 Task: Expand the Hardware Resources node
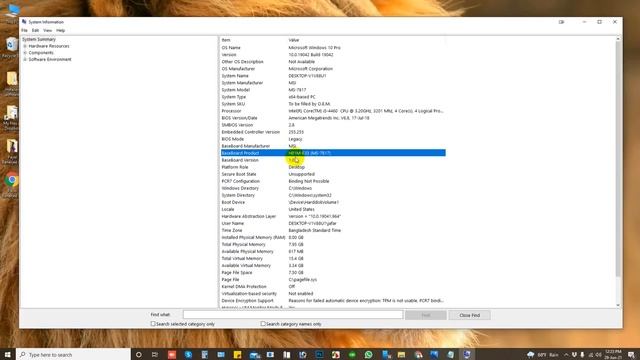click(x=25, y=46)
